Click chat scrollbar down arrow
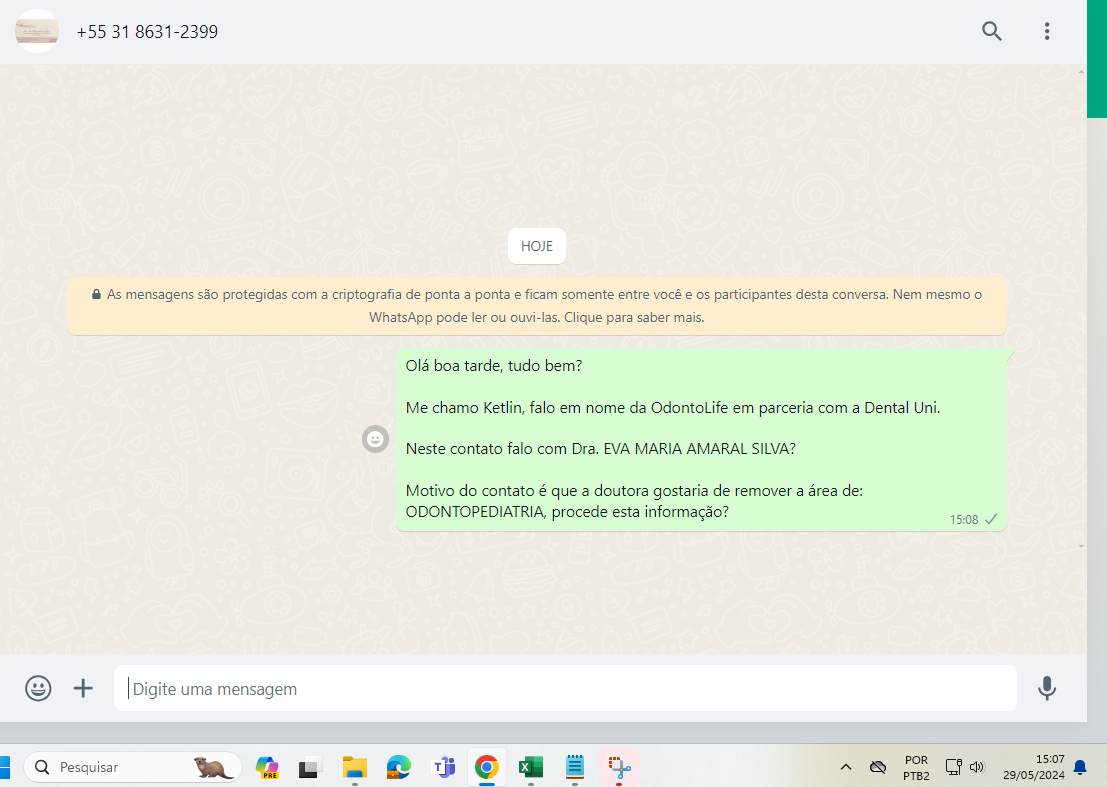 tap(1082, 546)
